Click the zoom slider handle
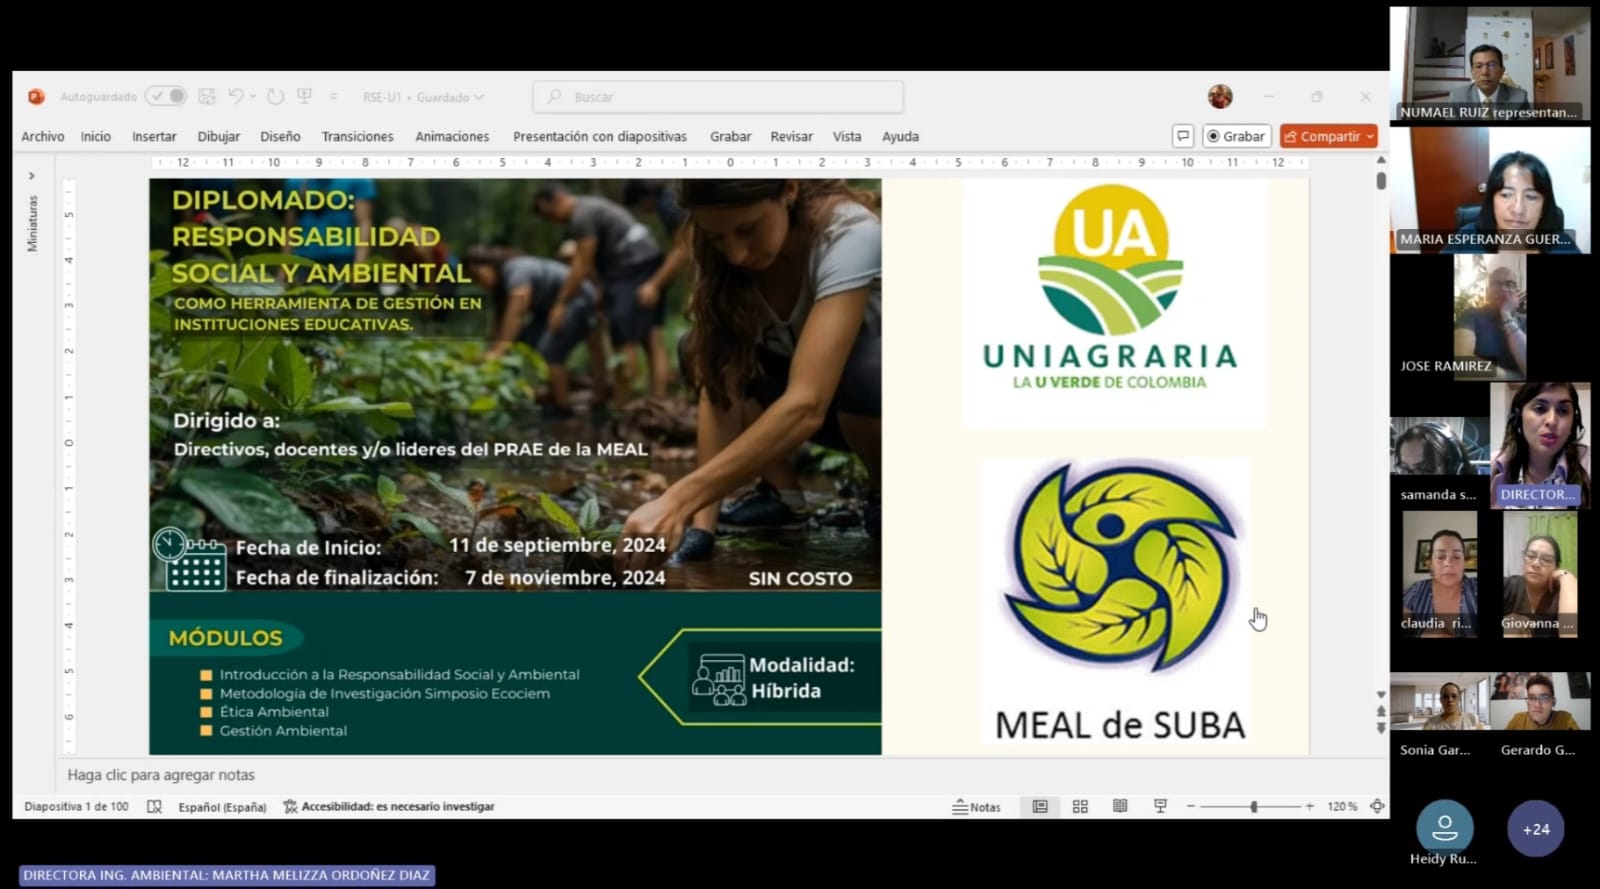Image resolution: width=1600 pixels, height=889 pixels. 1254,807
